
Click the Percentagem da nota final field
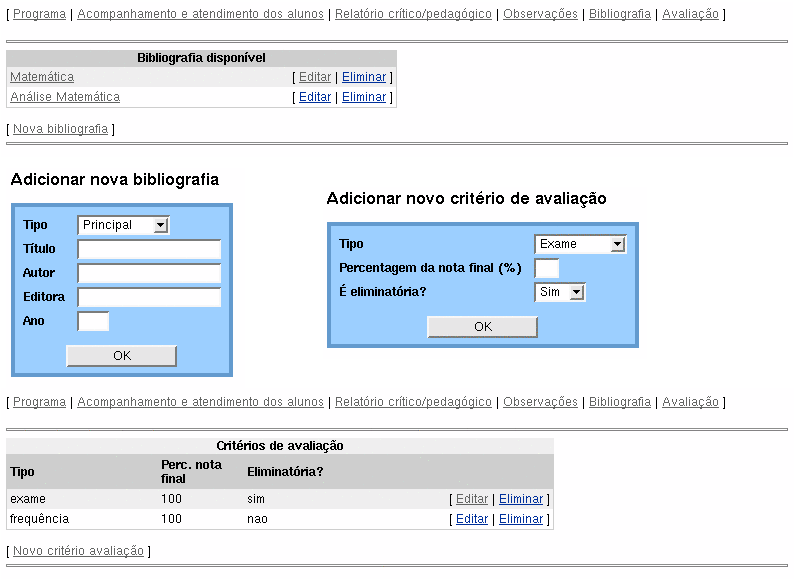tap(547, 268)
